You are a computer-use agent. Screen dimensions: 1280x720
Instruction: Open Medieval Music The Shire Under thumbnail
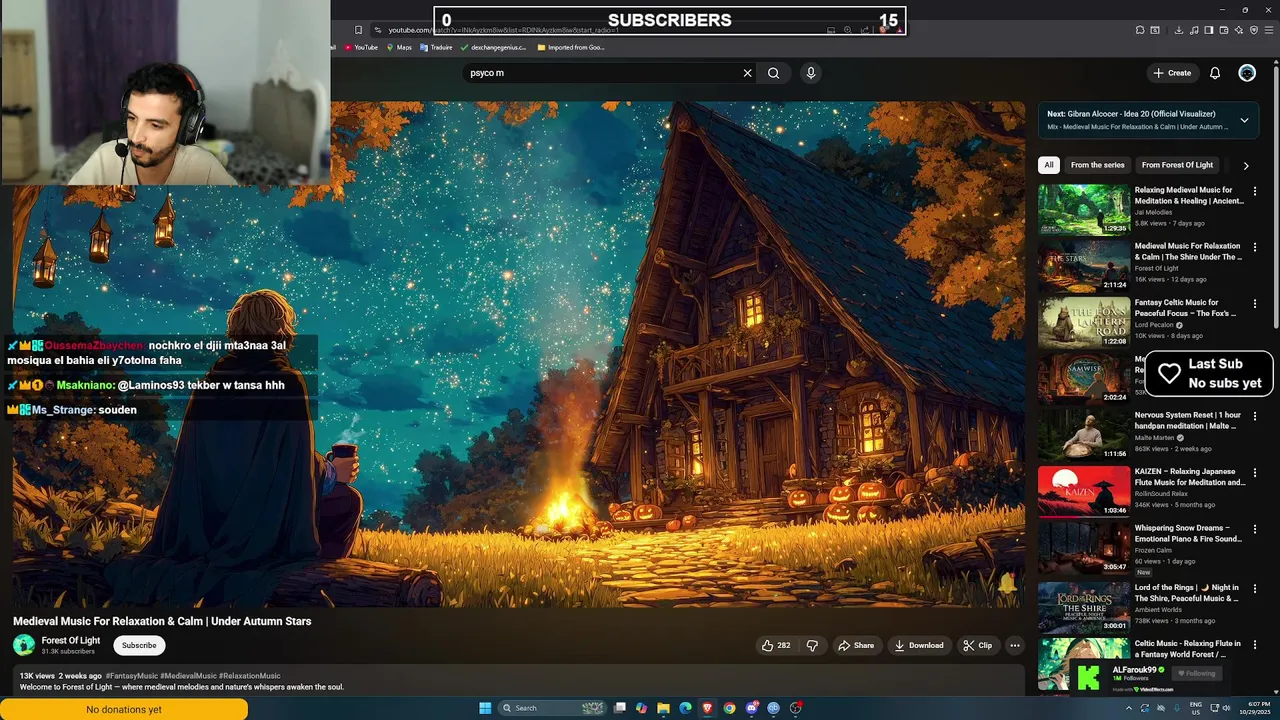pyautogui.click(x=1083, y=265)
